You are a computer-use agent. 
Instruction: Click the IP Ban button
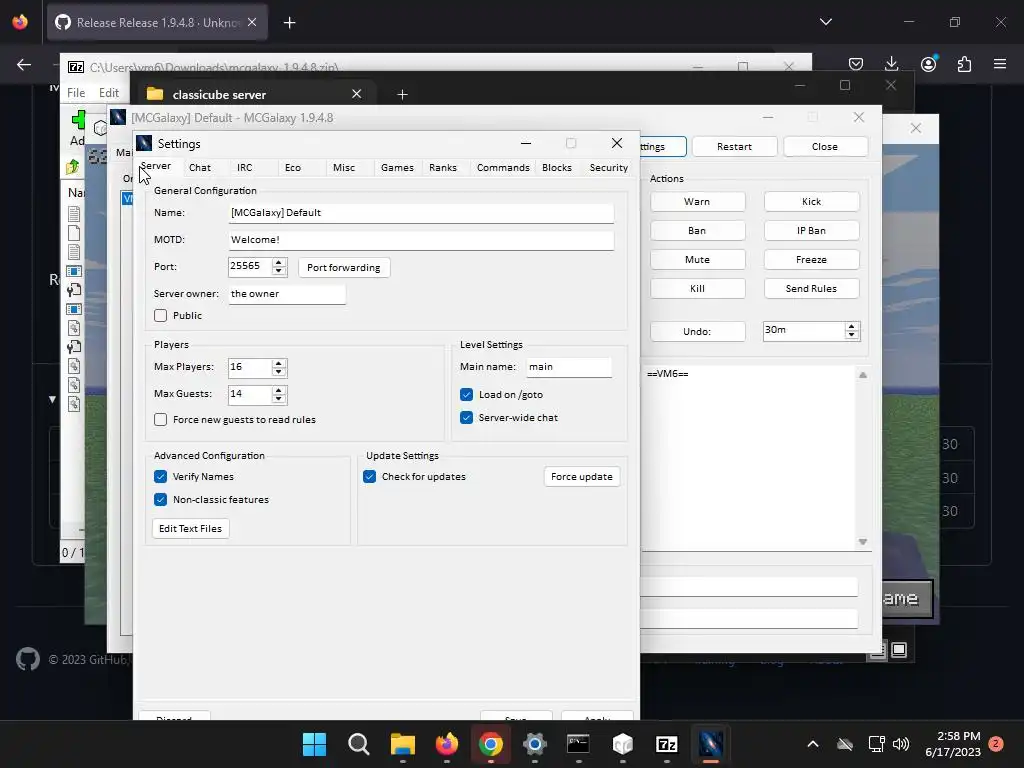pos(811,231)
